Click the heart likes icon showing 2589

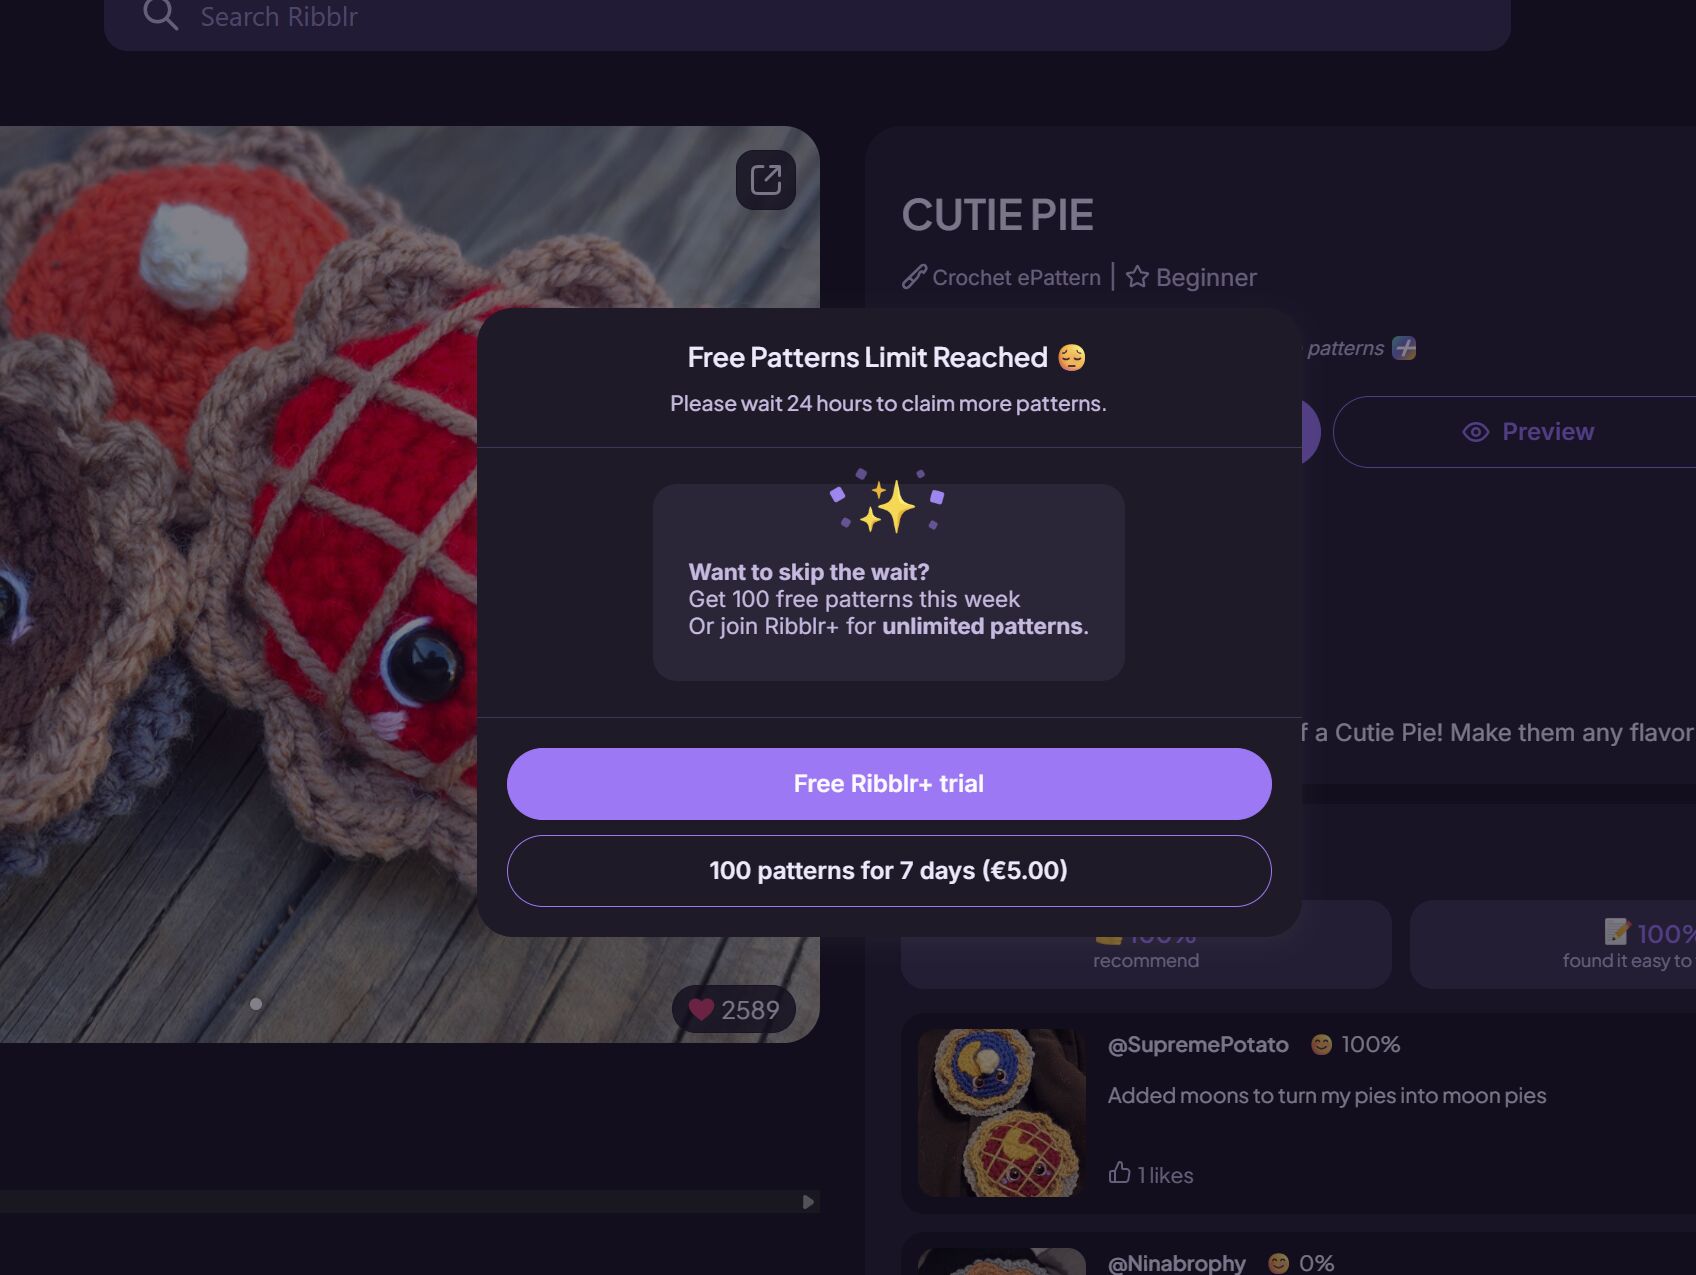pyautogui.click(x=702, y=1010)
